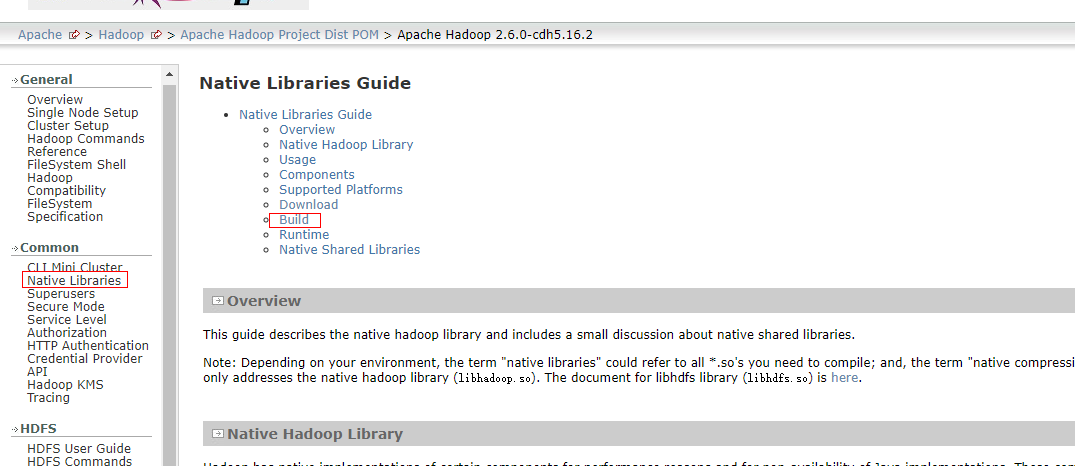Toggle the HDFS sidebar section arrow
This screenshot has width=1075, height=466.
pos(15,430)
